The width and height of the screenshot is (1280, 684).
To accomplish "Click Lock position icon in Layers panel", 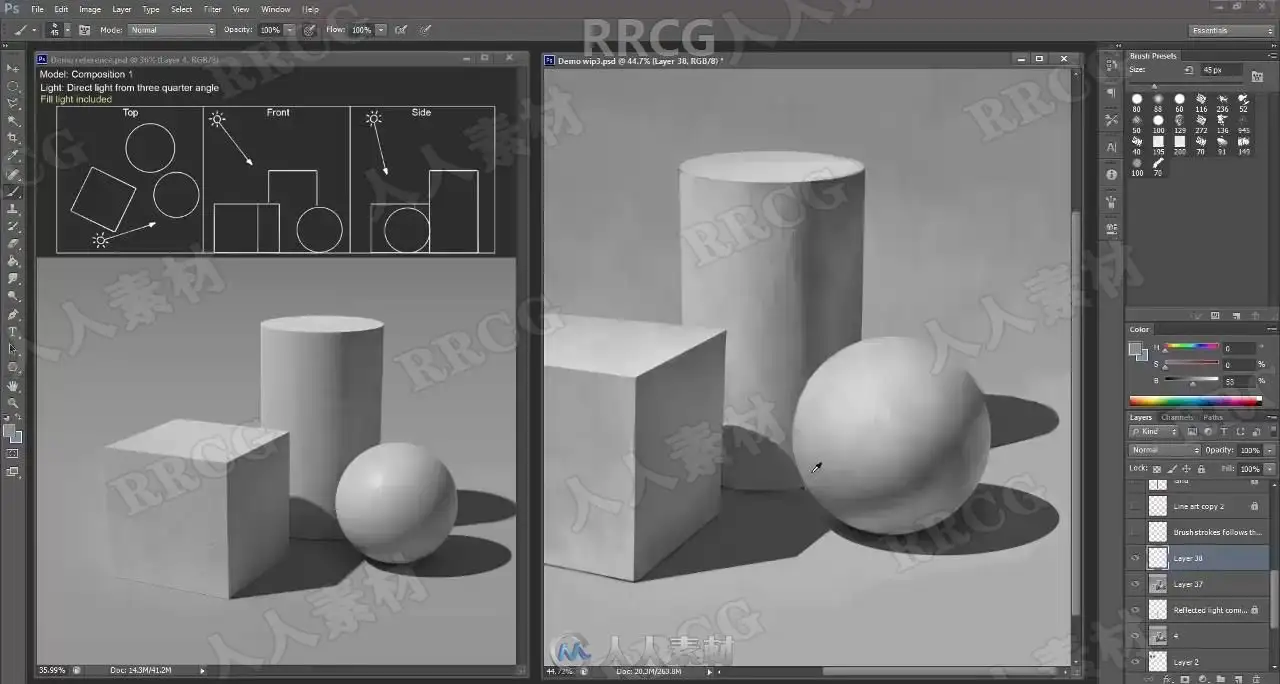I will click(1186, 468).
